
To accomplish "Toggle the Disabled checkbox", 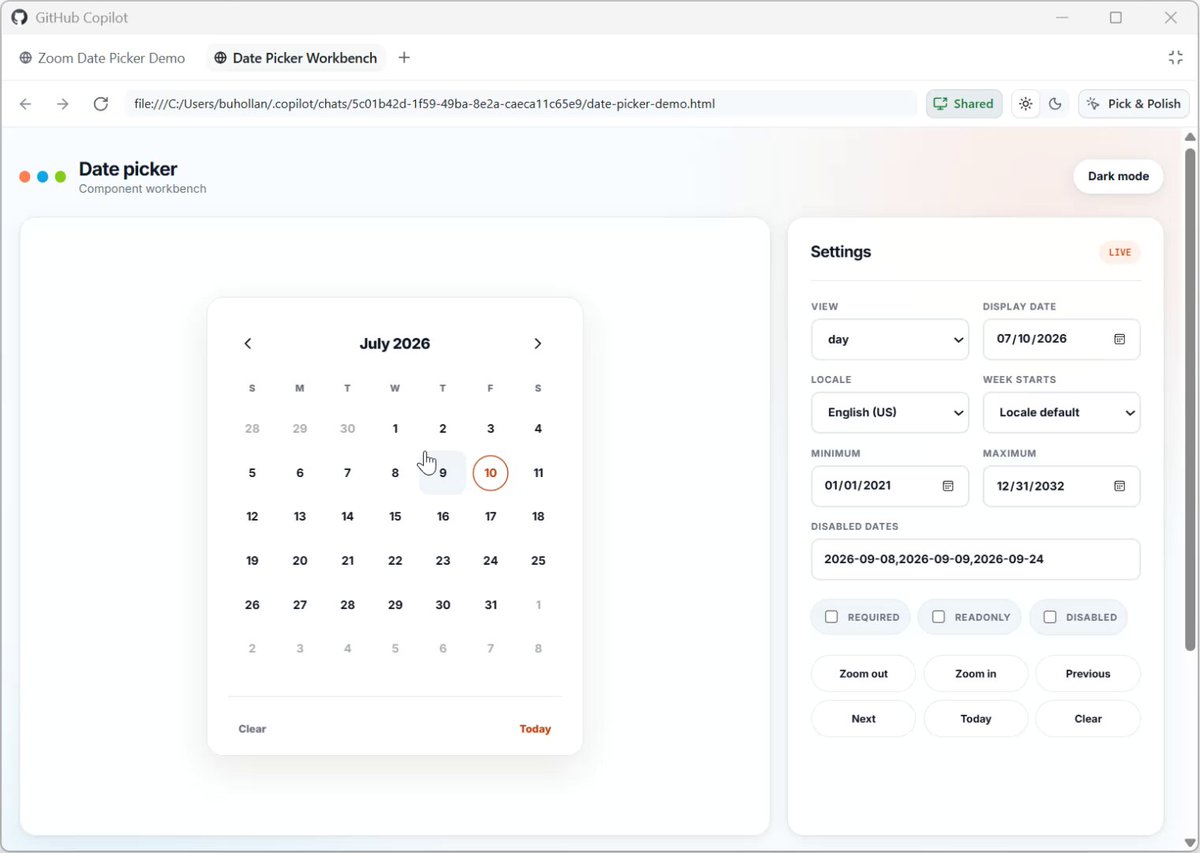I will (x=1050, y=617).
